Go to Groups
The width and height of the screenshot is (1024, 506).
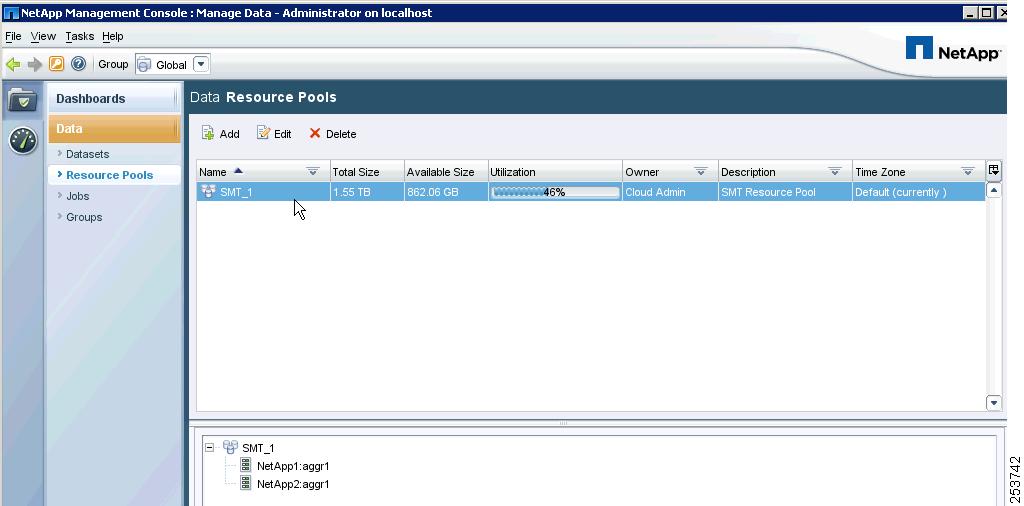coord(84,217)
